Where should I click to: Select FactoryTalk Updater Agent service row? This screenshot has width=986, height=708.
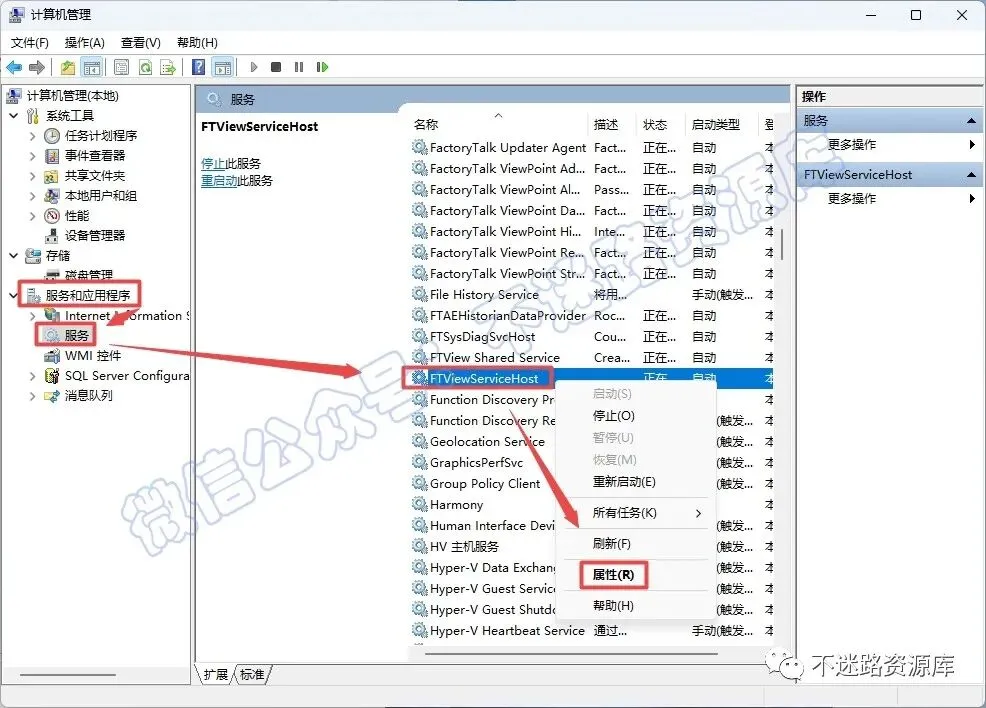click(592, 148)
